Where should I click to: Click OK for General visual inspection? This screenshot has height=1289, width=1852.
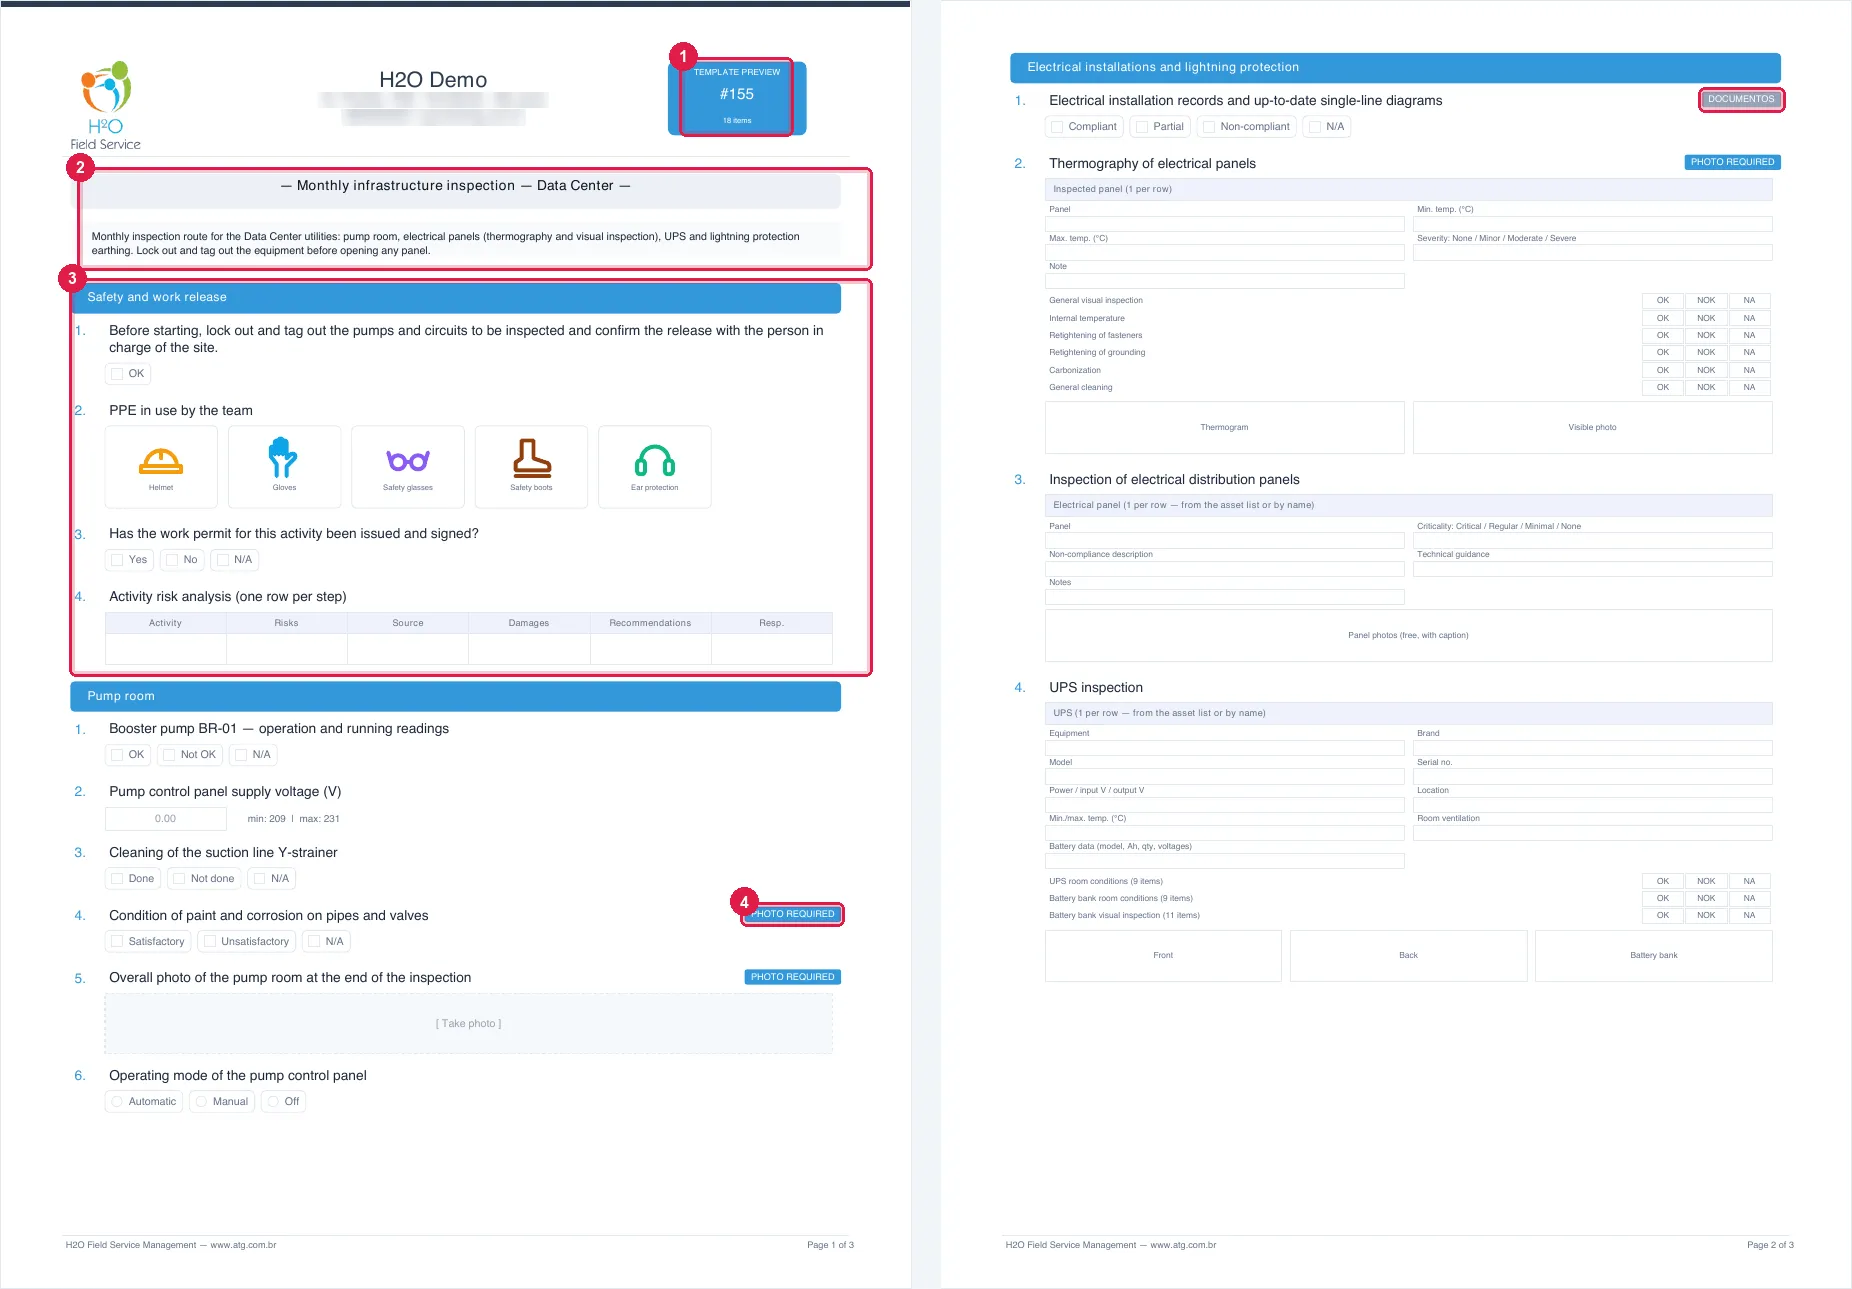pyautogui.click(x=1663, y=301)
